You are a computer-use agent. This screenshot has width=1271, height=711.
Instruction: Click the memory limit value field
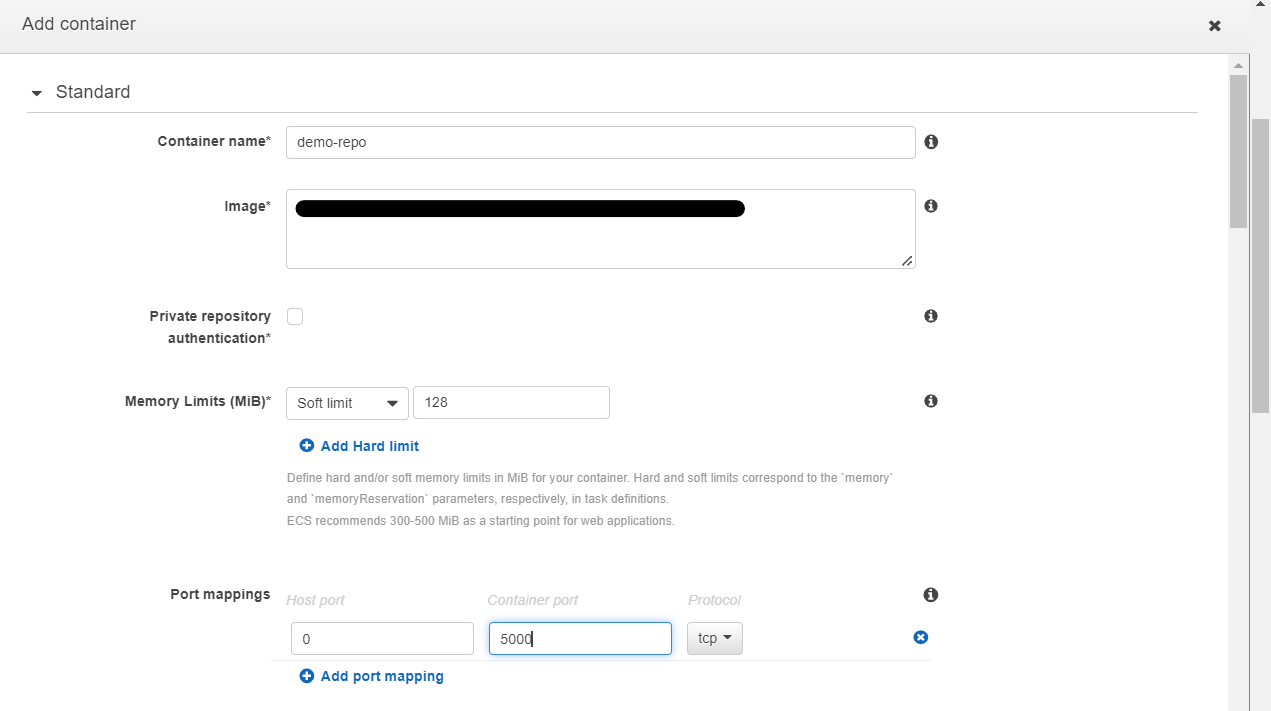coord(511,403)
